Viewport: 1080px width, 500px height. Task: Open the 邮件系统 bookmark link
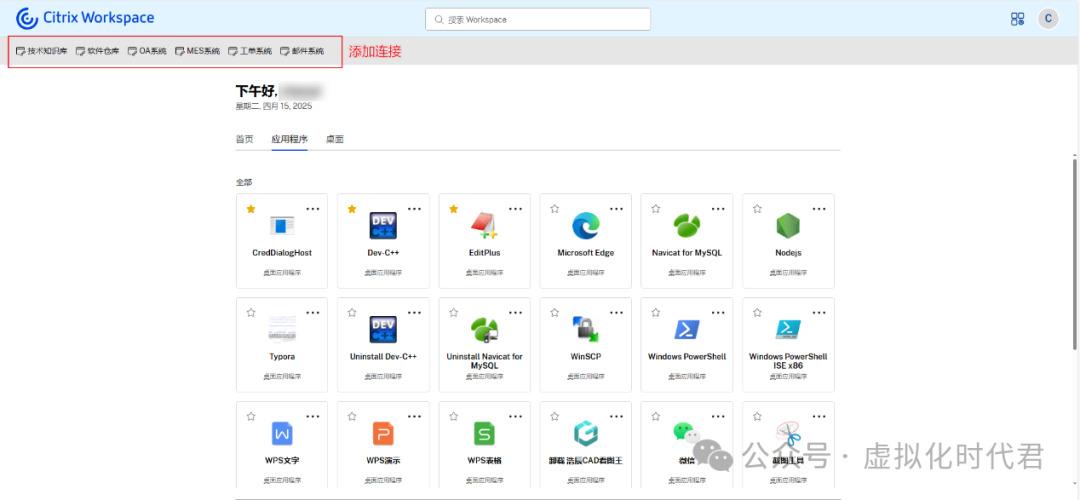302,51
